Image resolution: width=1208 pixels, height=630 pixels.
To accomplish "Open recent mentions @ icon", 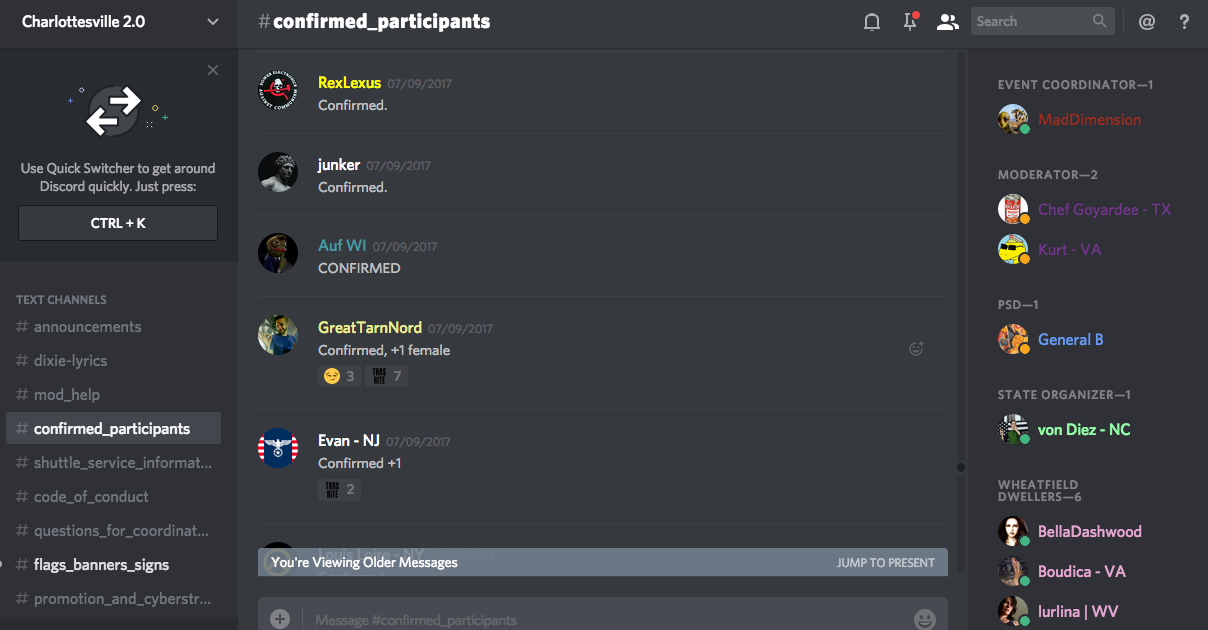I will 1147,21.
